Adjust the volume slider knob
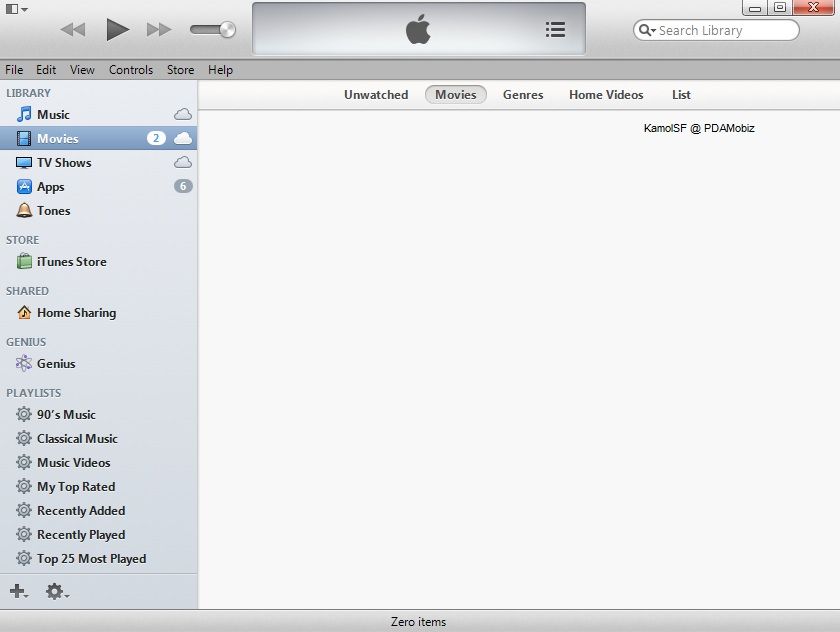 tap(228, 29)
